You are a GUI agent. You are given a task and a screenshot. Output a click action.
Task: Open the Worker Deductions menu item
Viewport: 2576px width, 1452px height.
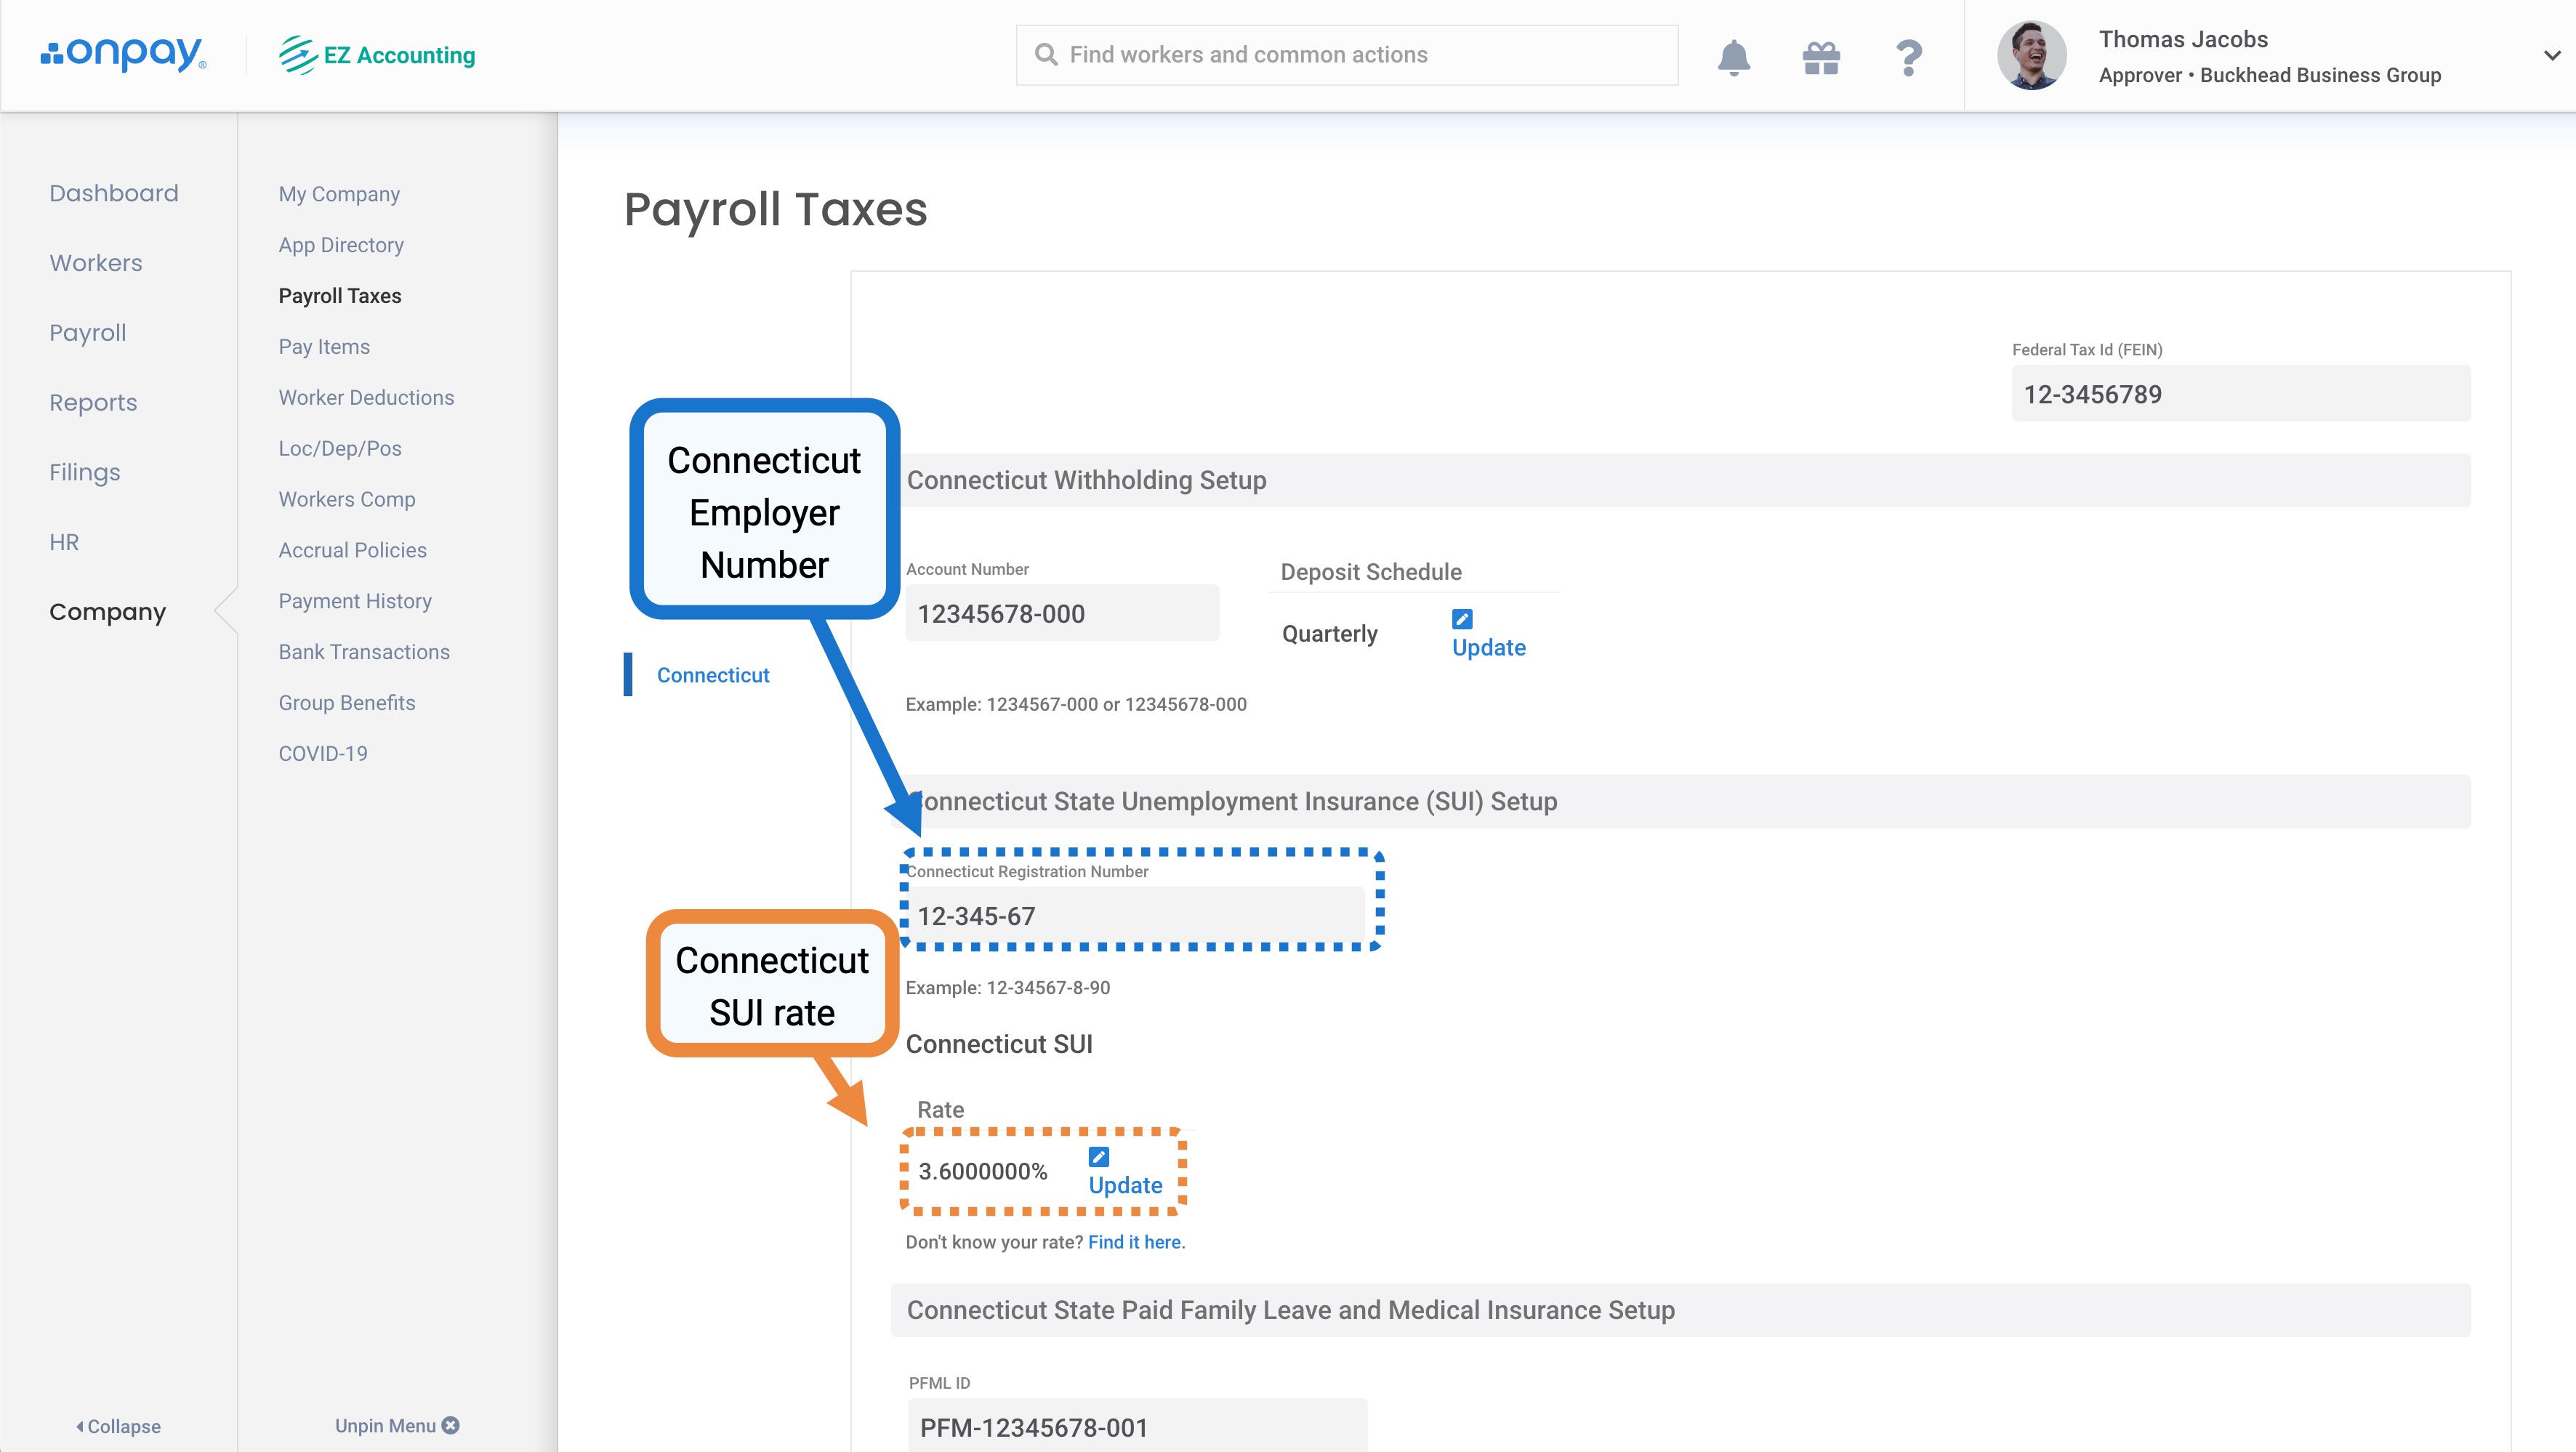[x=366, y=397]
